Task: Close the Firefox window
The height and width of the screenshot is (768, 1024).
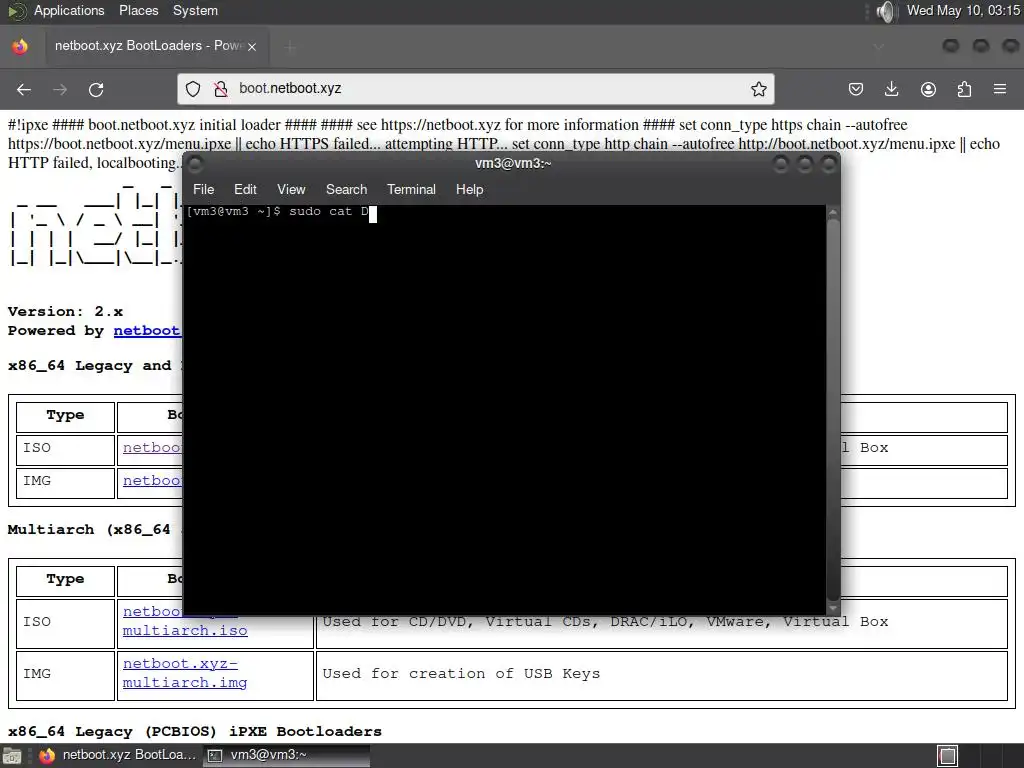Action: (x=1010, y=46)
